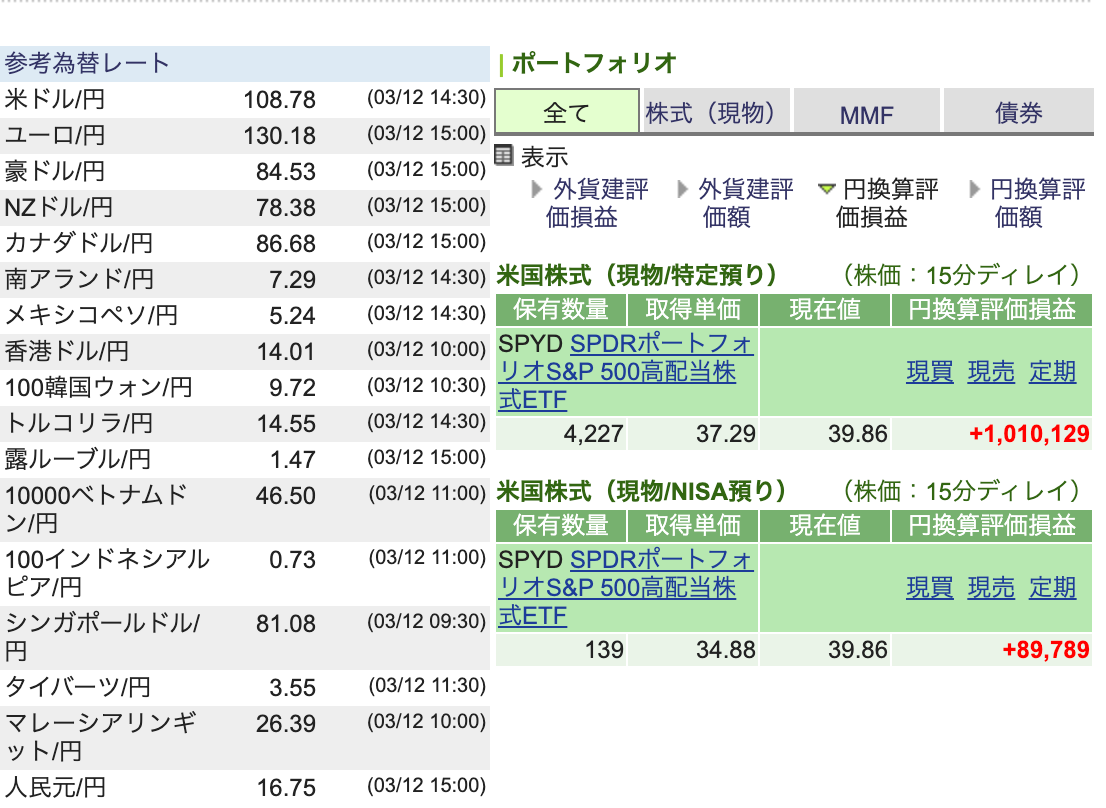Viewport: 1106px width, 808px height.
Task: Click 定期 in NISA預り SPYD row
Action: click(1052, 587)
